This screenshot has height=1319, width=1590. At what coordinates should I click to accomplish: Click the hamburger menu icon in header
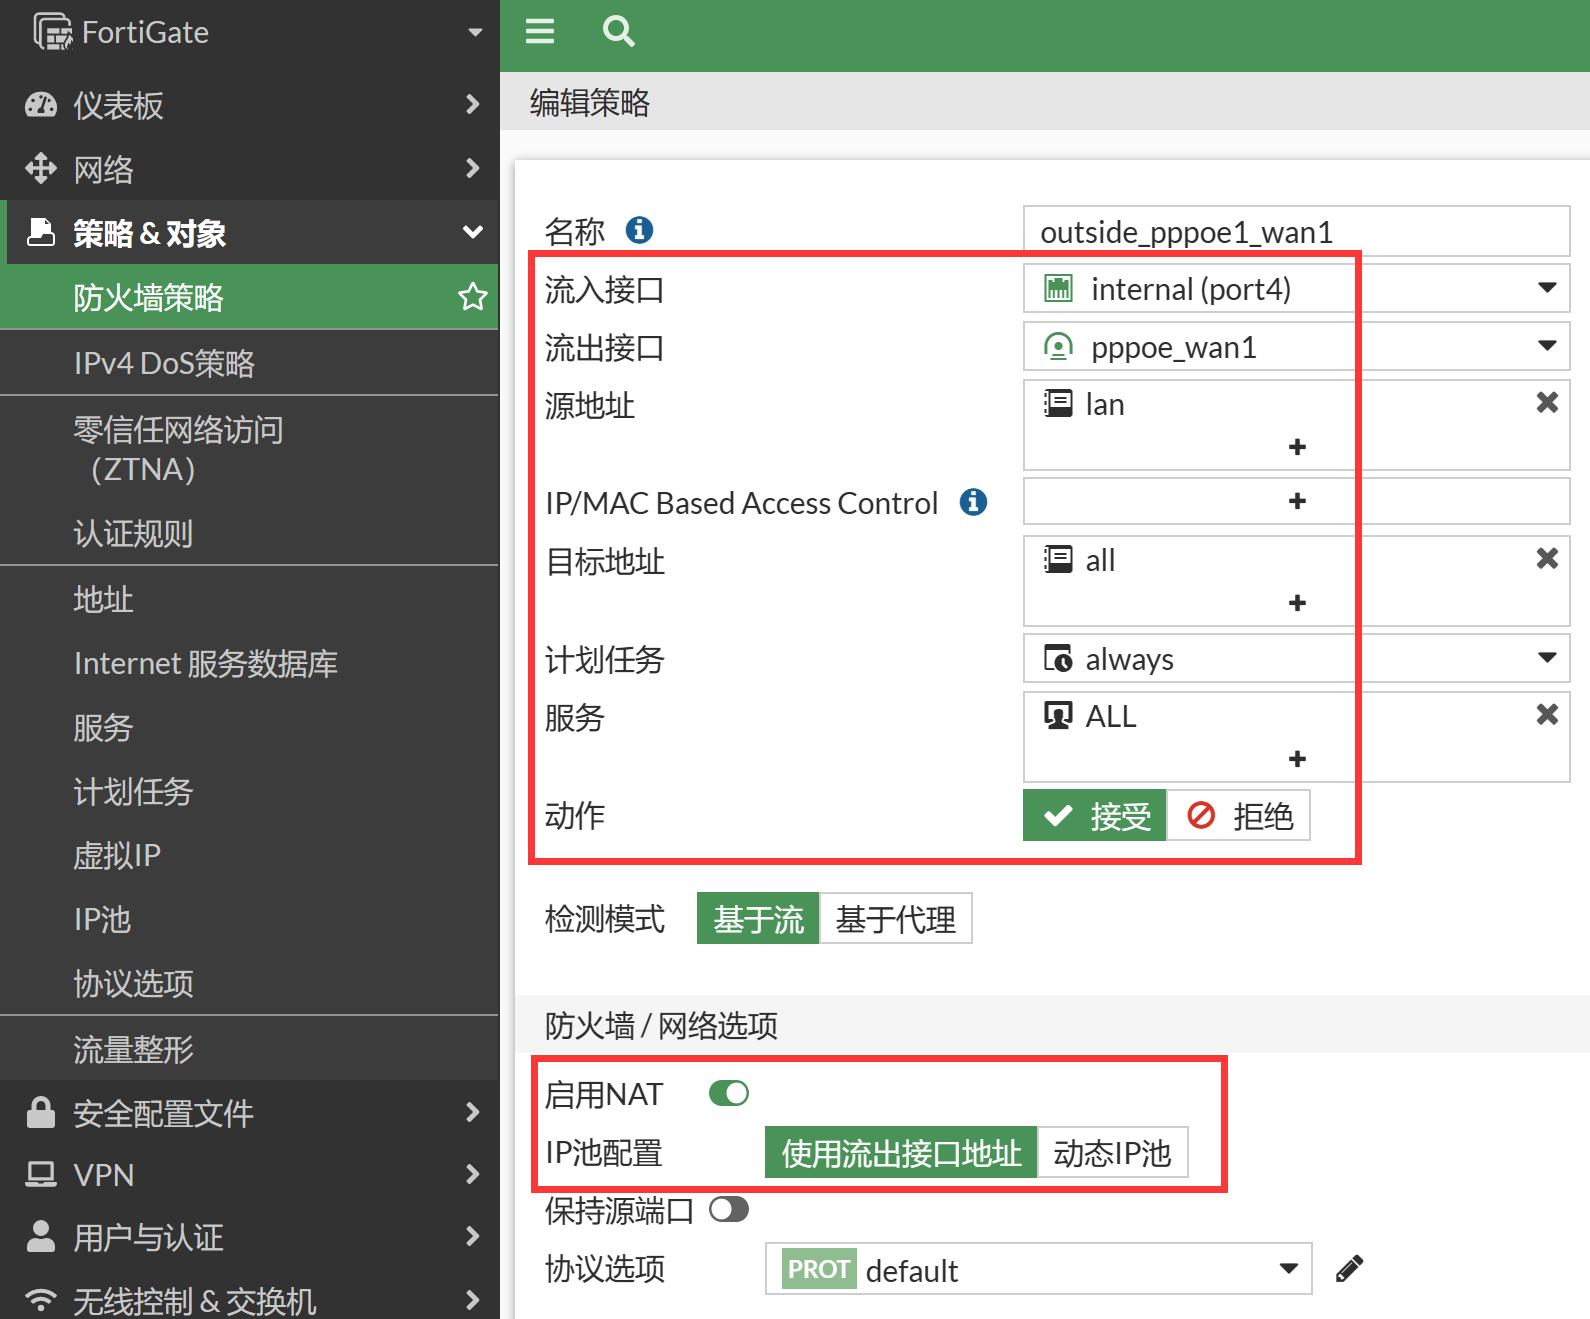click(540, 32)
